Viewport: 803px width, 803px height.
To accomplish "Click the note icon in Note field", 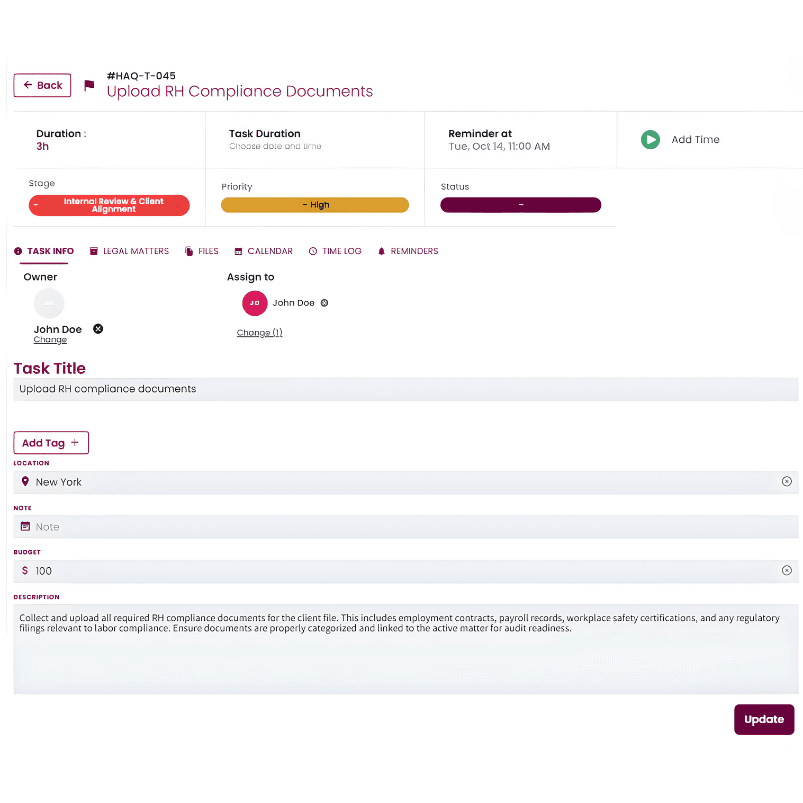I will [25, 527].
